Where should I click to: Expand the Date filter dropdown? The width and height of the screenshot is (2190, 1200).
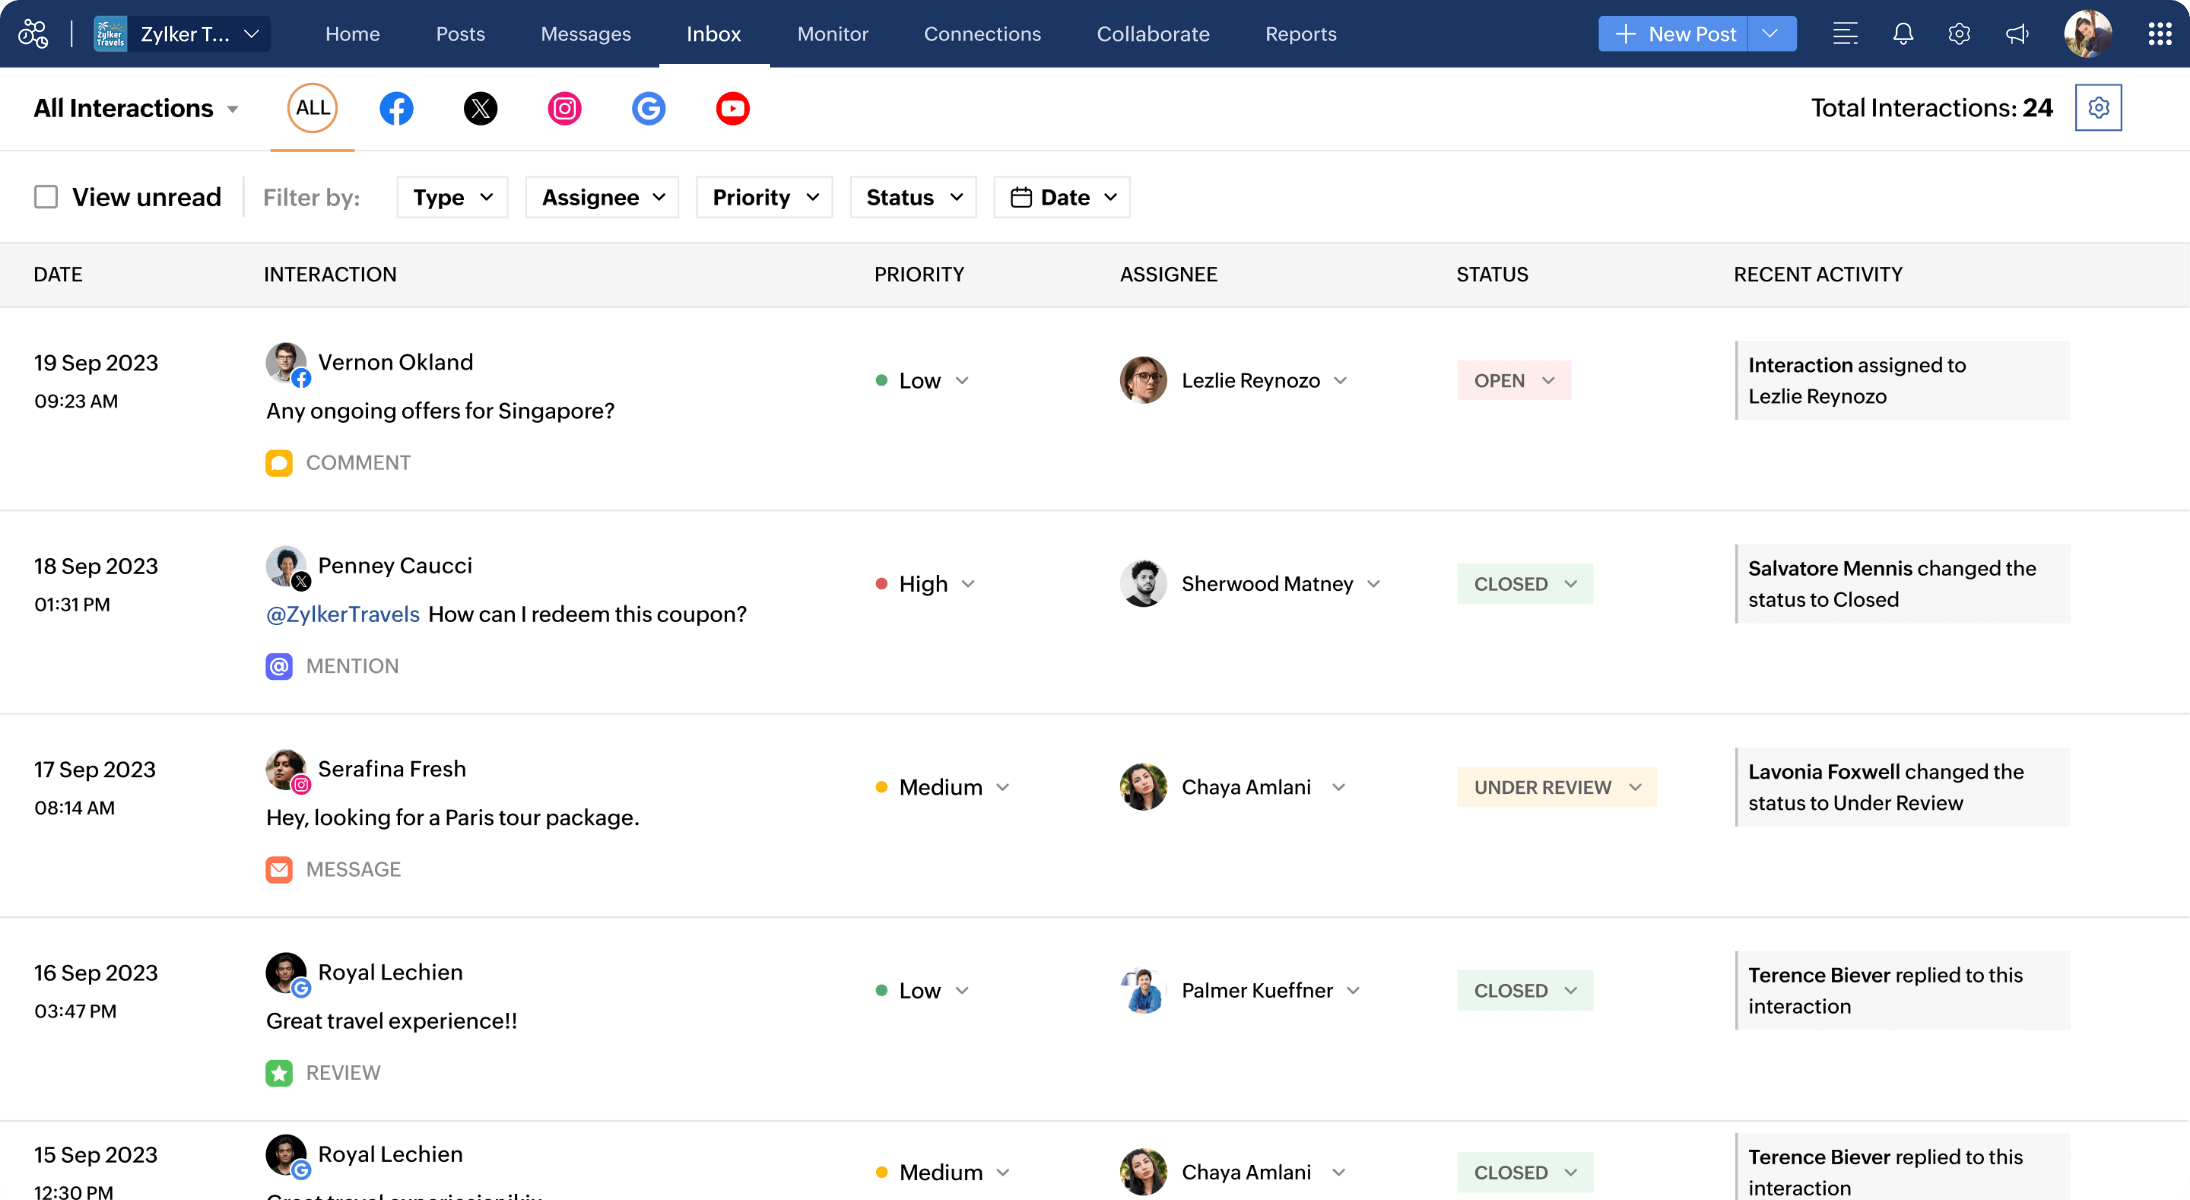(x=1061, y=197)
